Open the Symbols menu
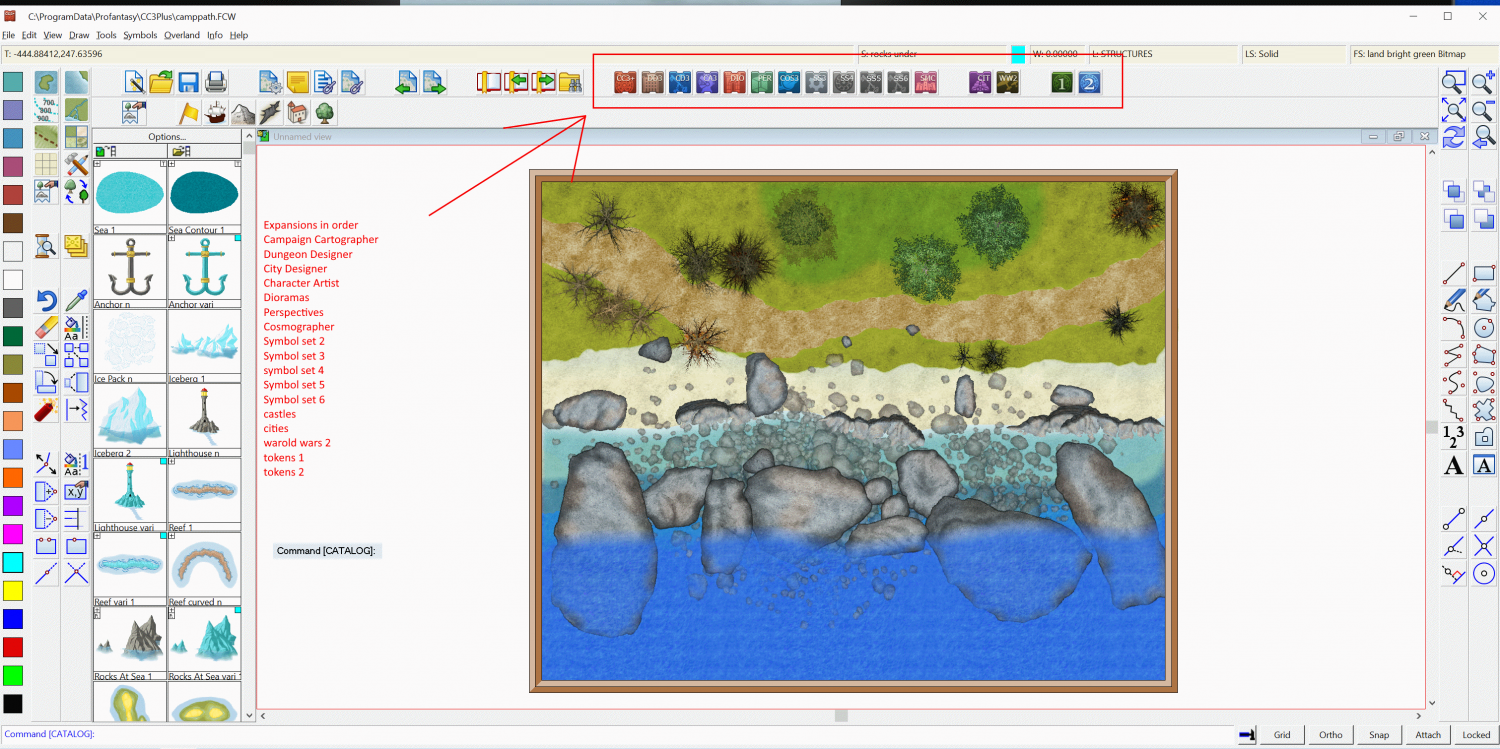Screen dimensions: 1500x749 pyautogui.click(x=140, y=35)
